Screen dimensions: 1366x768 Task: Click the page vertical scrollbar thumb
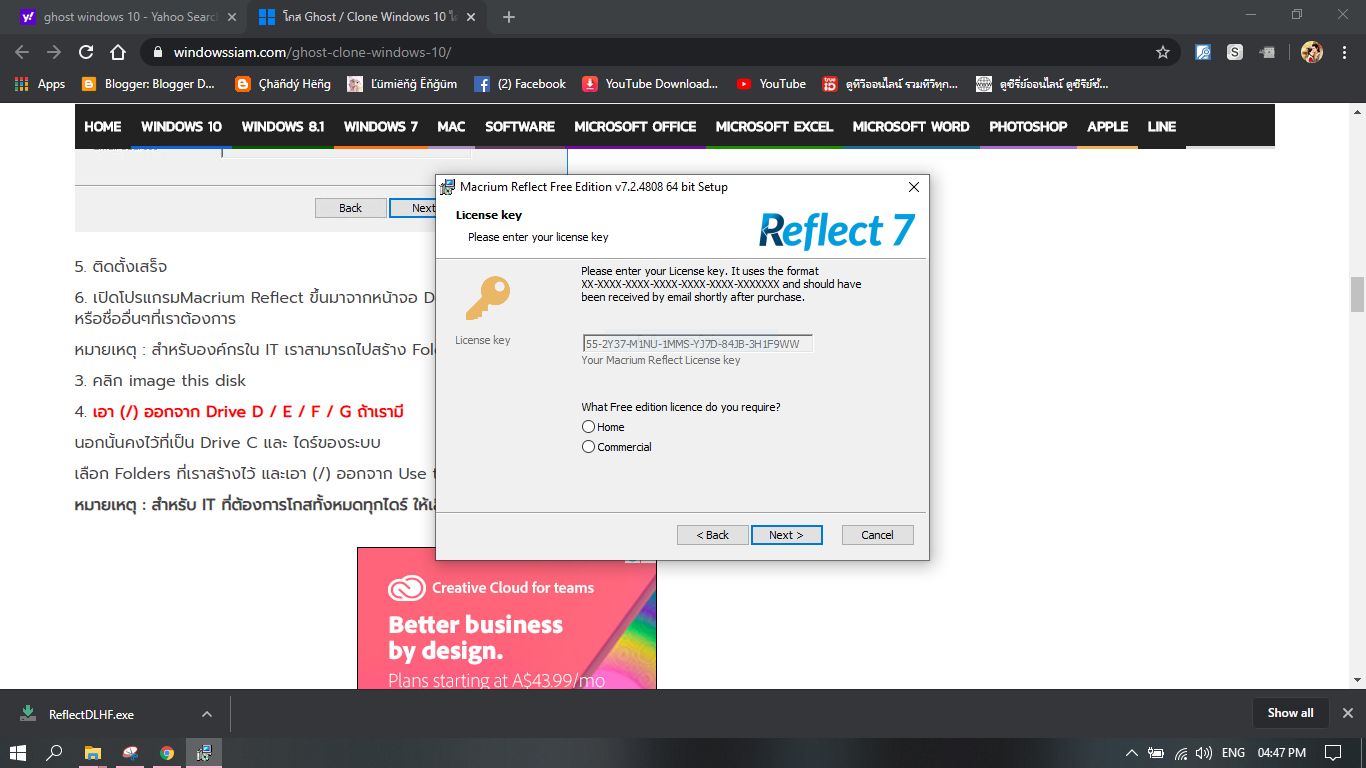coord(1357,294)
